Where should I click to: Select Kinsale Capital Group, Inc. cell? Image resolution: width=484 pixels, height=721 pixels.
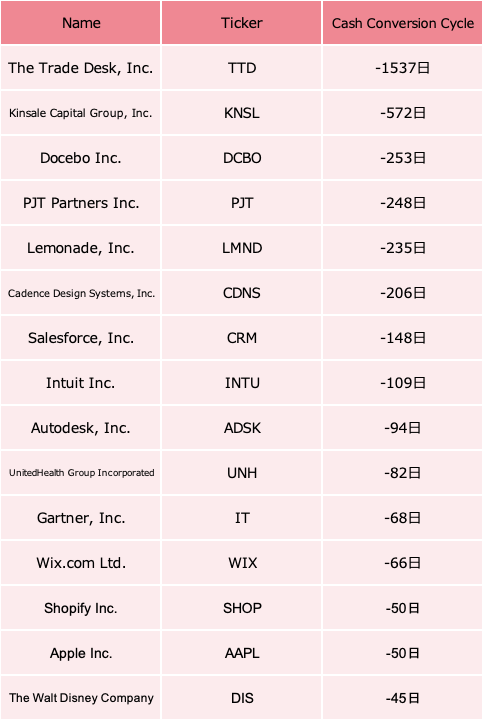click(81, 113)
